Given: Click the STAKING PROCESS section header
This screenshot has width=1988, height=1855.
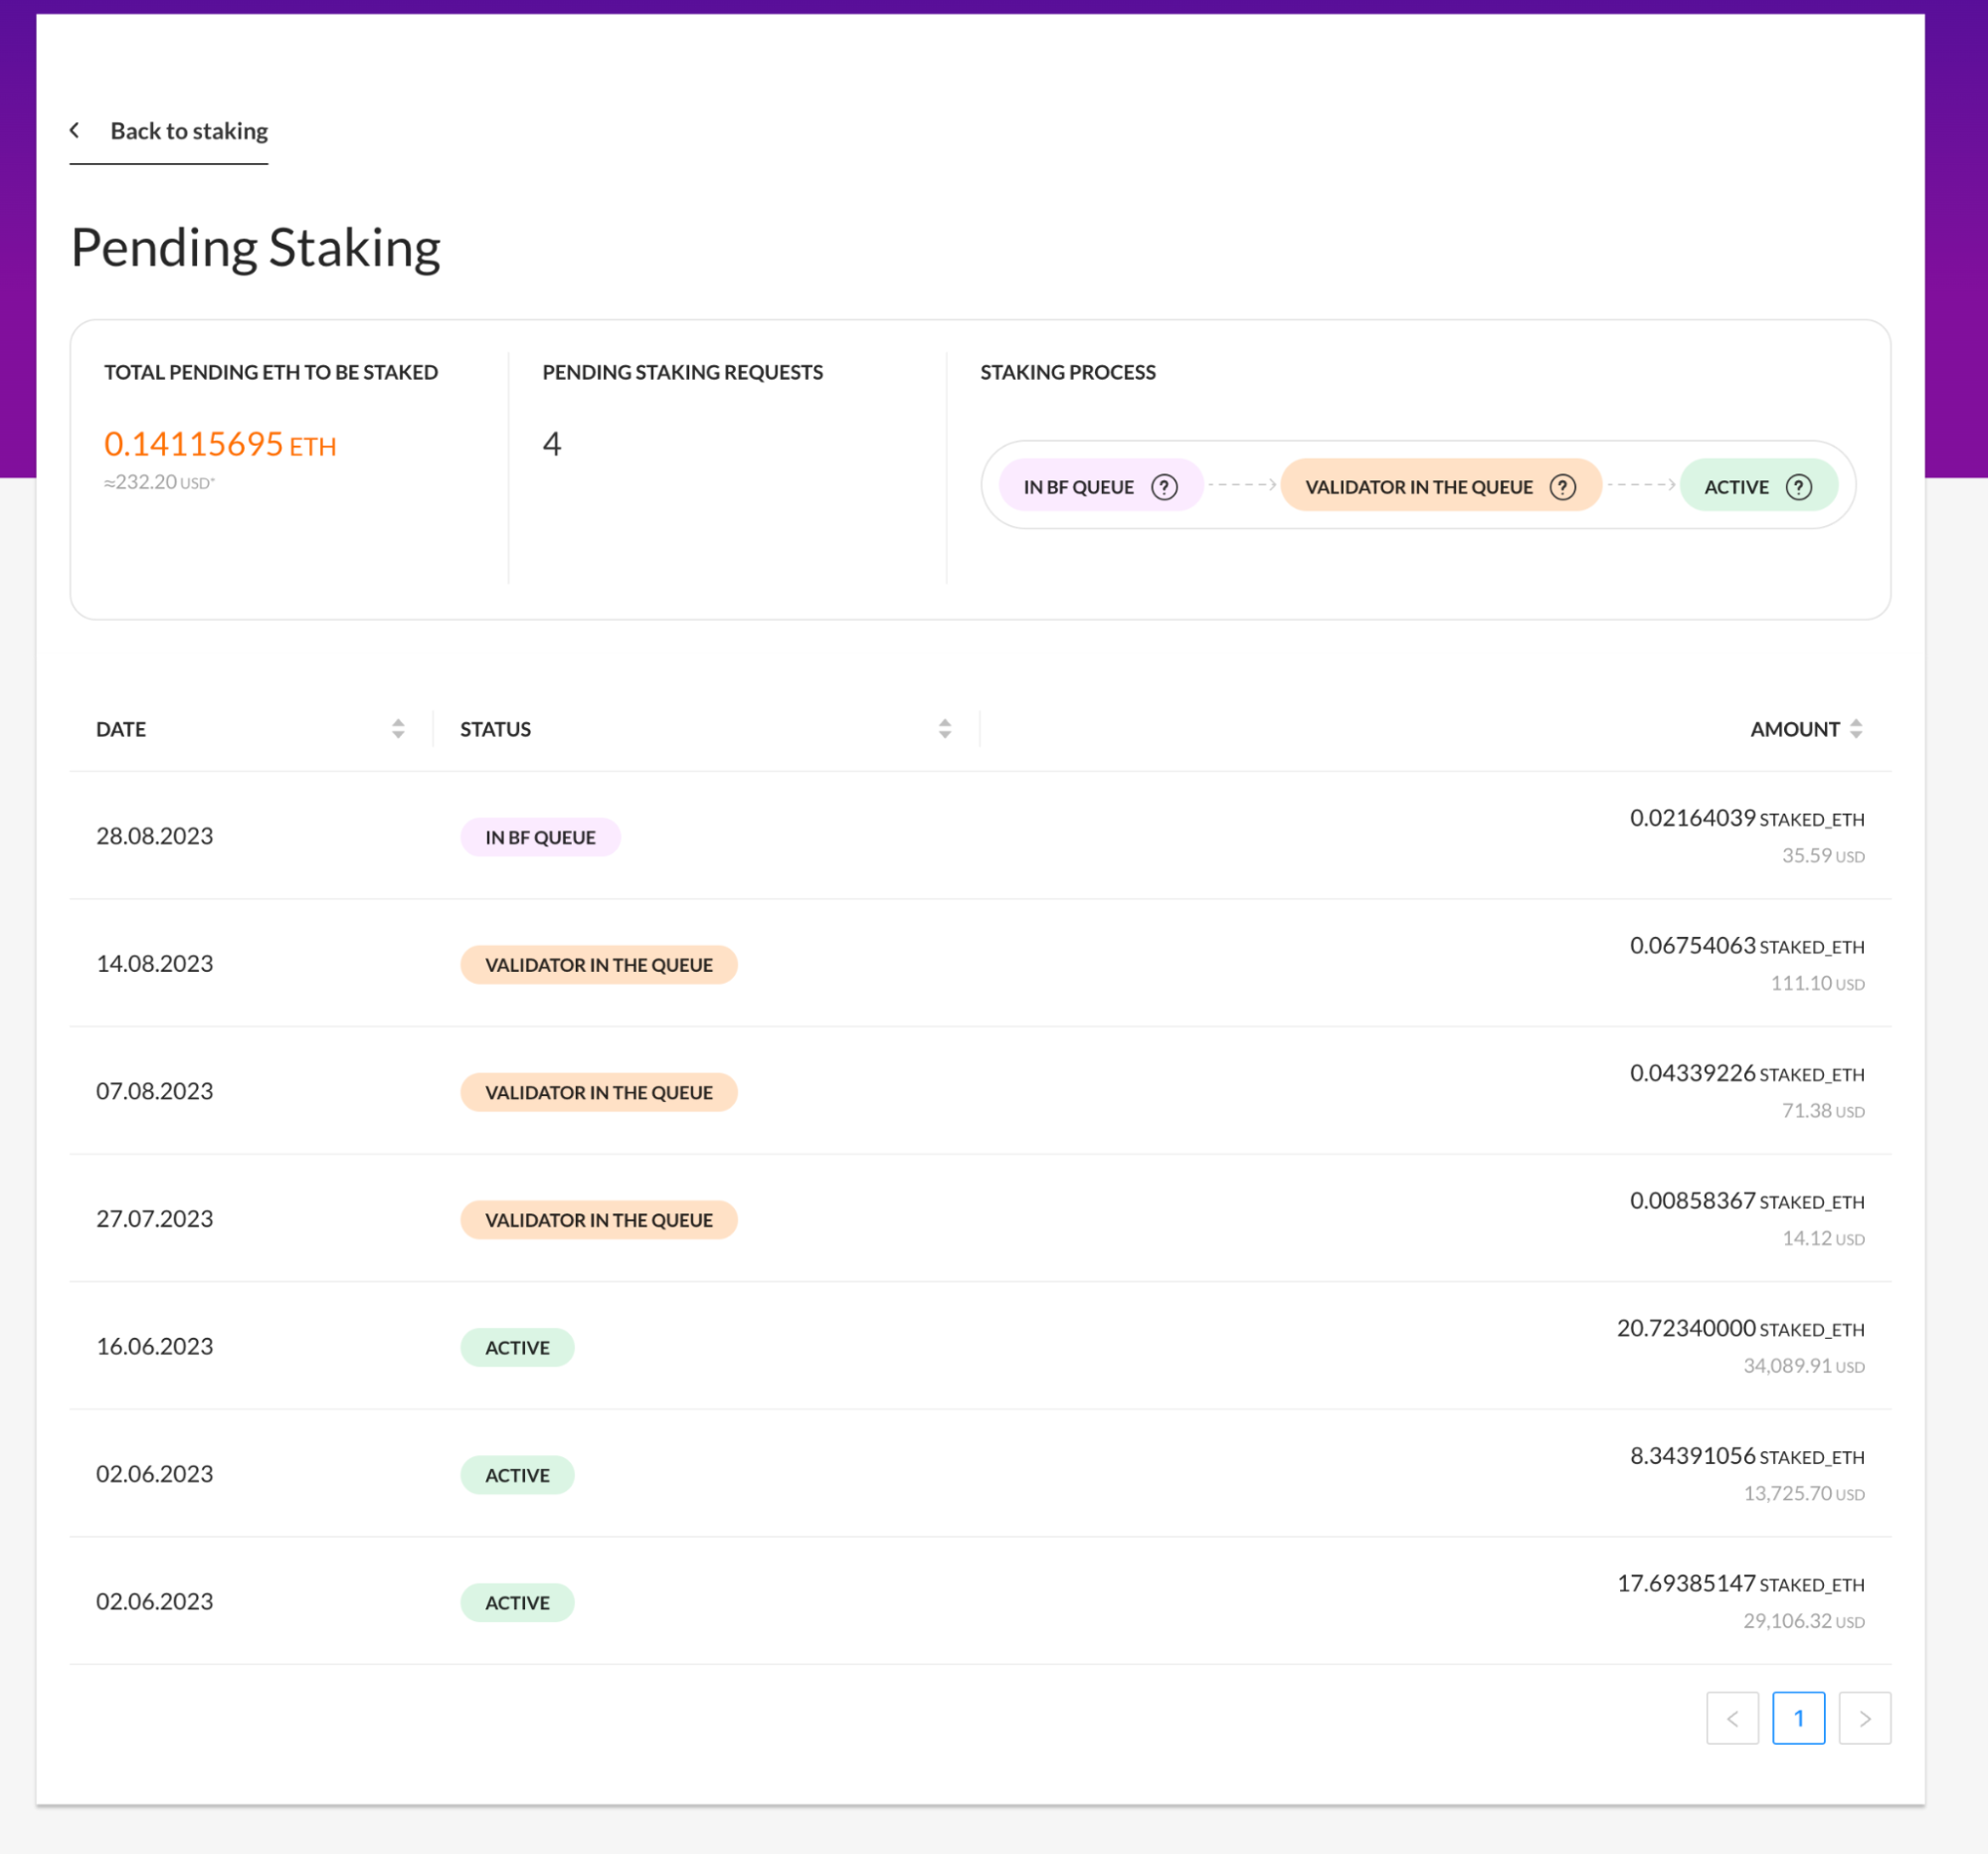Looking at the screenshot, I should coord(1068,371).
